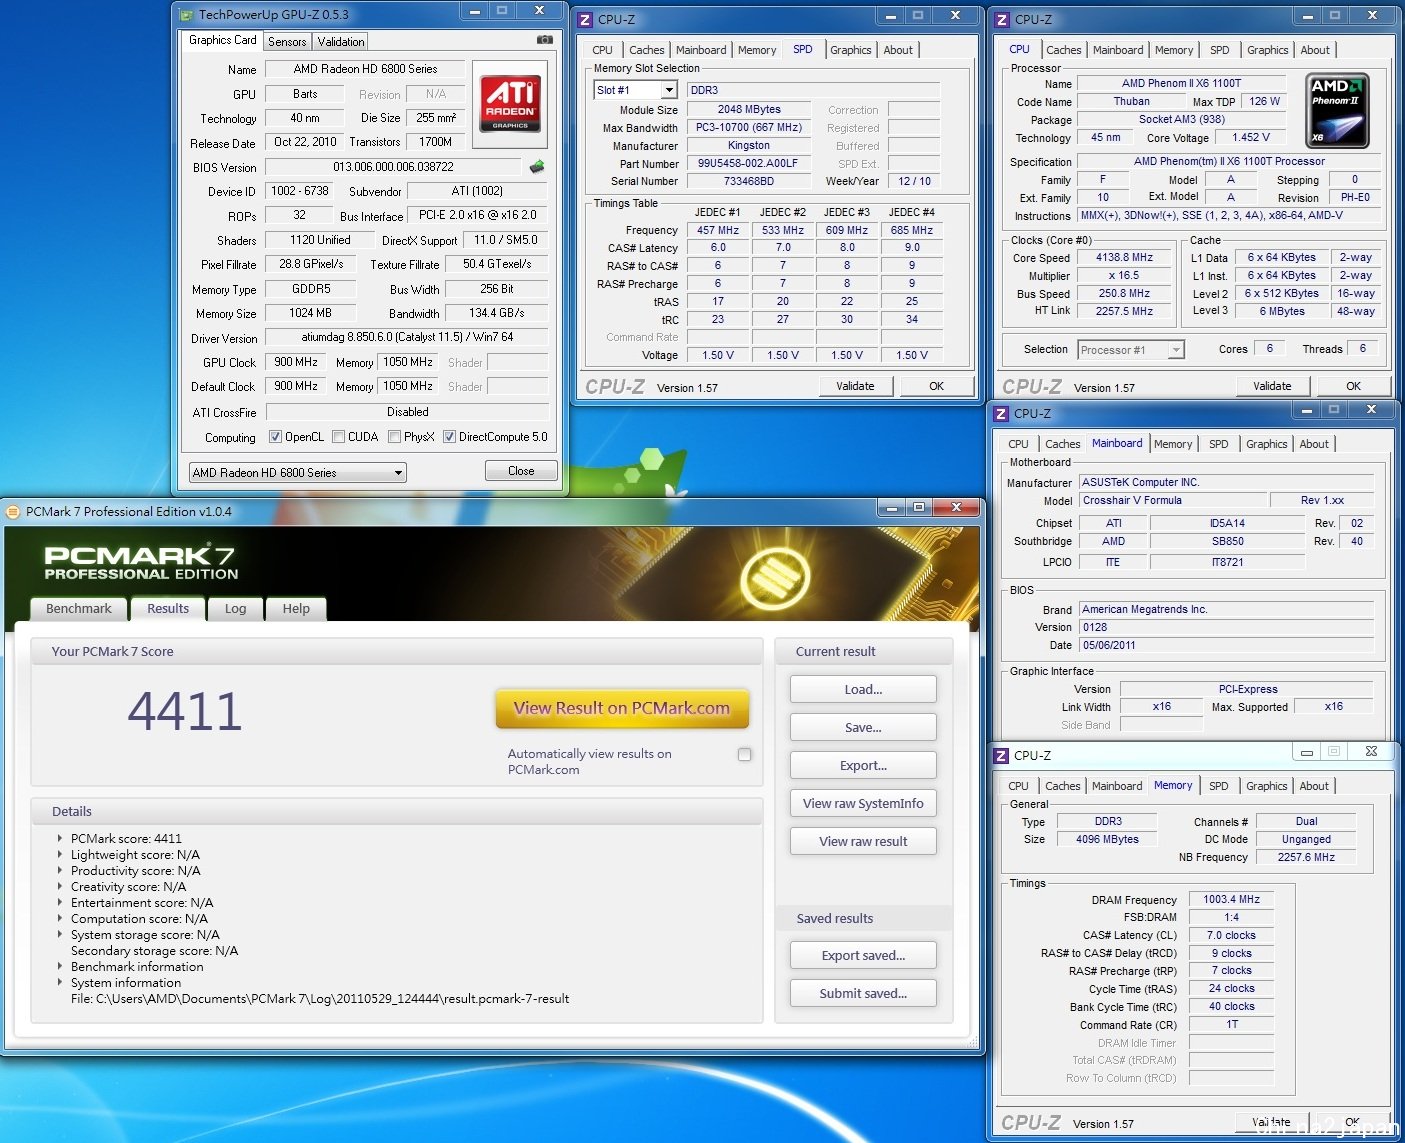1405x1143 pixels.
Task: Click the GPU-Z screenshot camera icon
Action: coord(544,40)
